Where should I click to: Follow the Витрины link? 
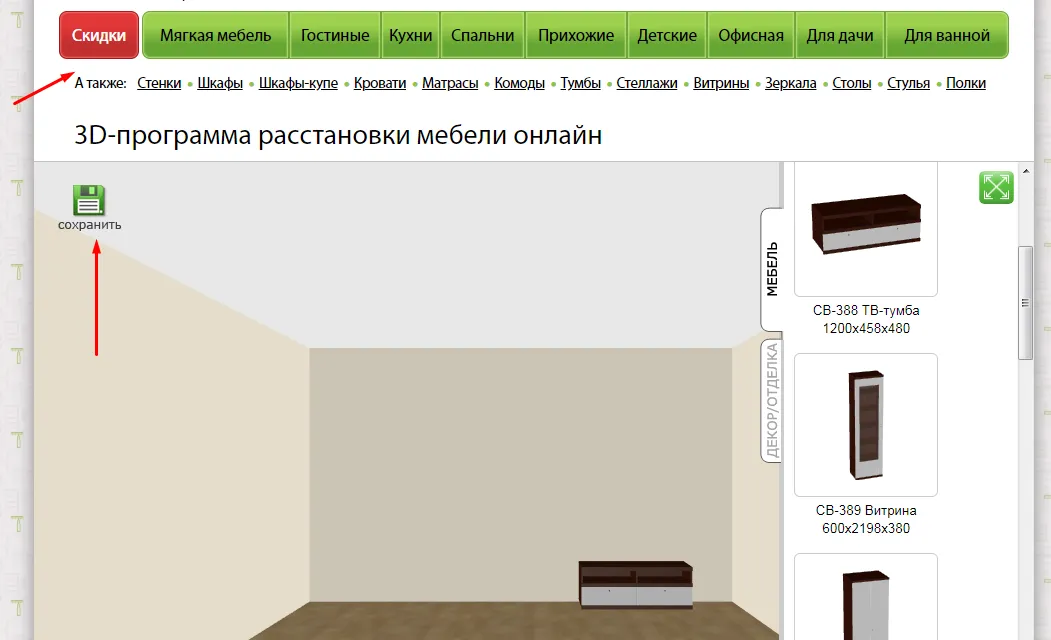(x=721, y=83)
